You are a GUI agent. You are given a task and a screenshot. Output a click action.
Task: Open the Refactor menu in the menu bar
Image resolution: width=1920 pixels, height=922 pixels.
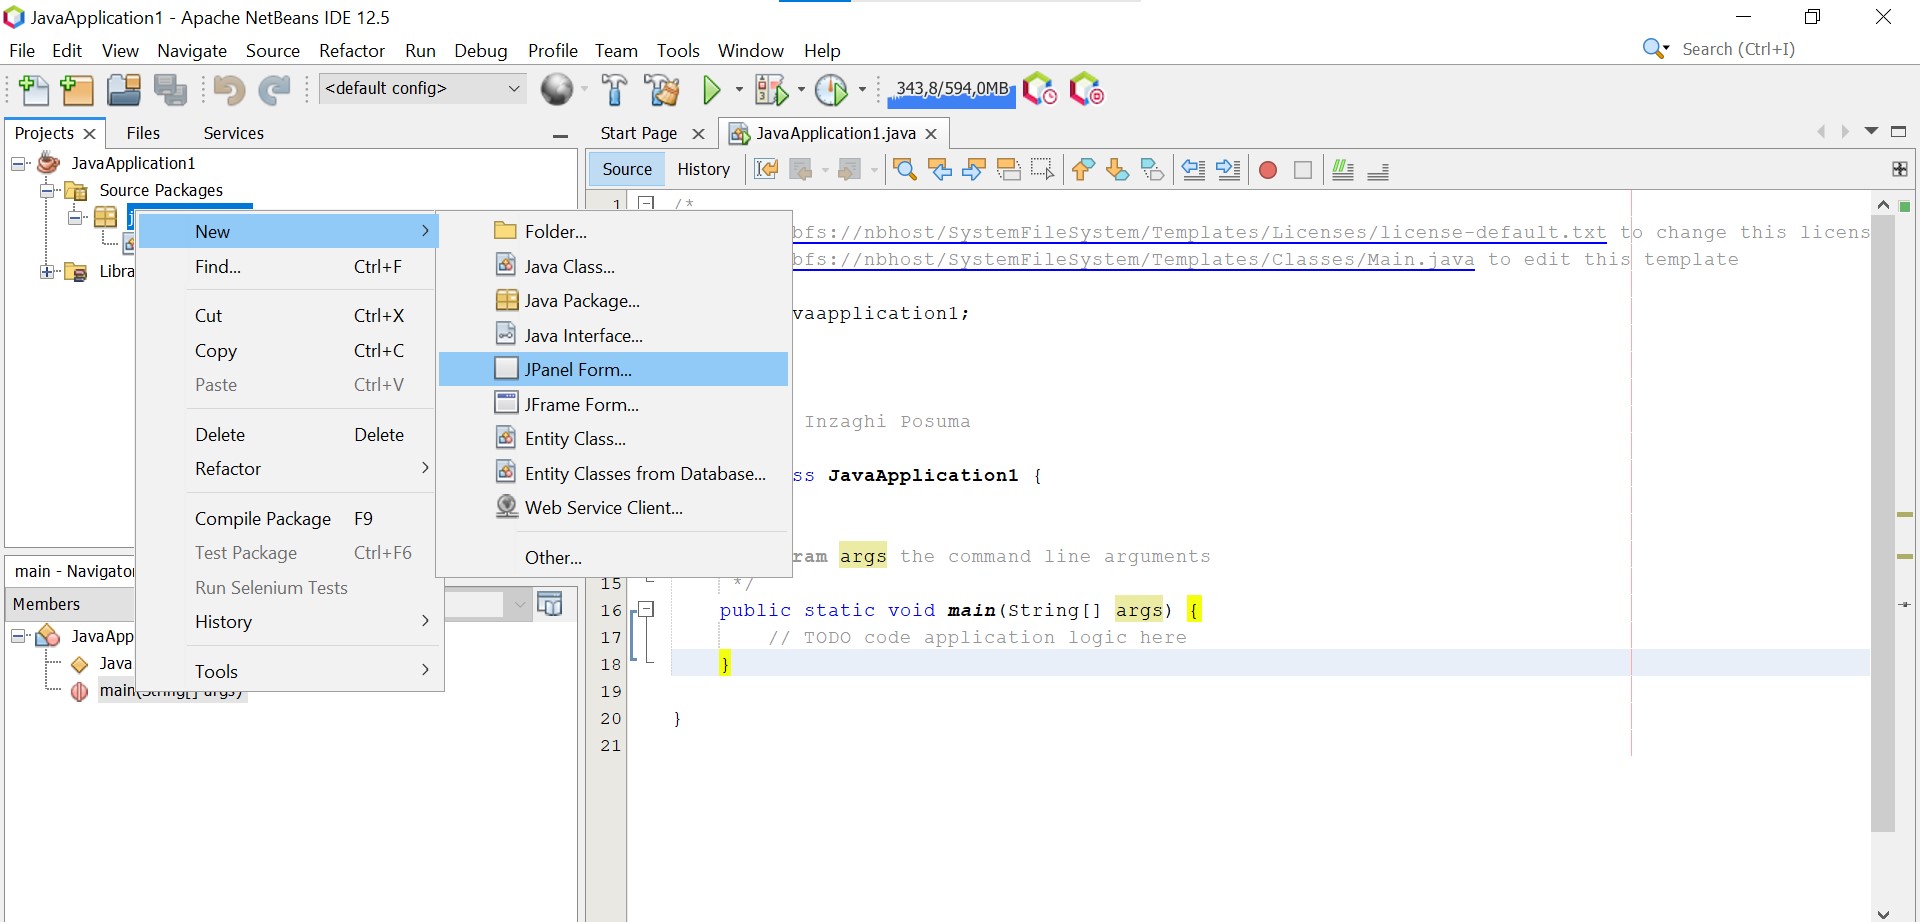(x=352, y=50)
